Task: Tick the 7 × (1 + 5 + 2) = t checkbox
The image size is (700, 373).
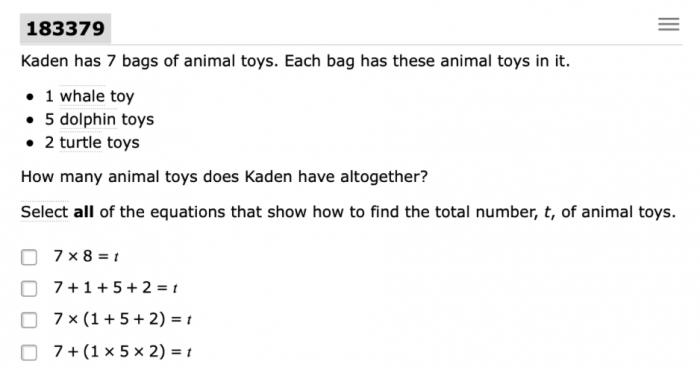Action: [x=29, y=320]
